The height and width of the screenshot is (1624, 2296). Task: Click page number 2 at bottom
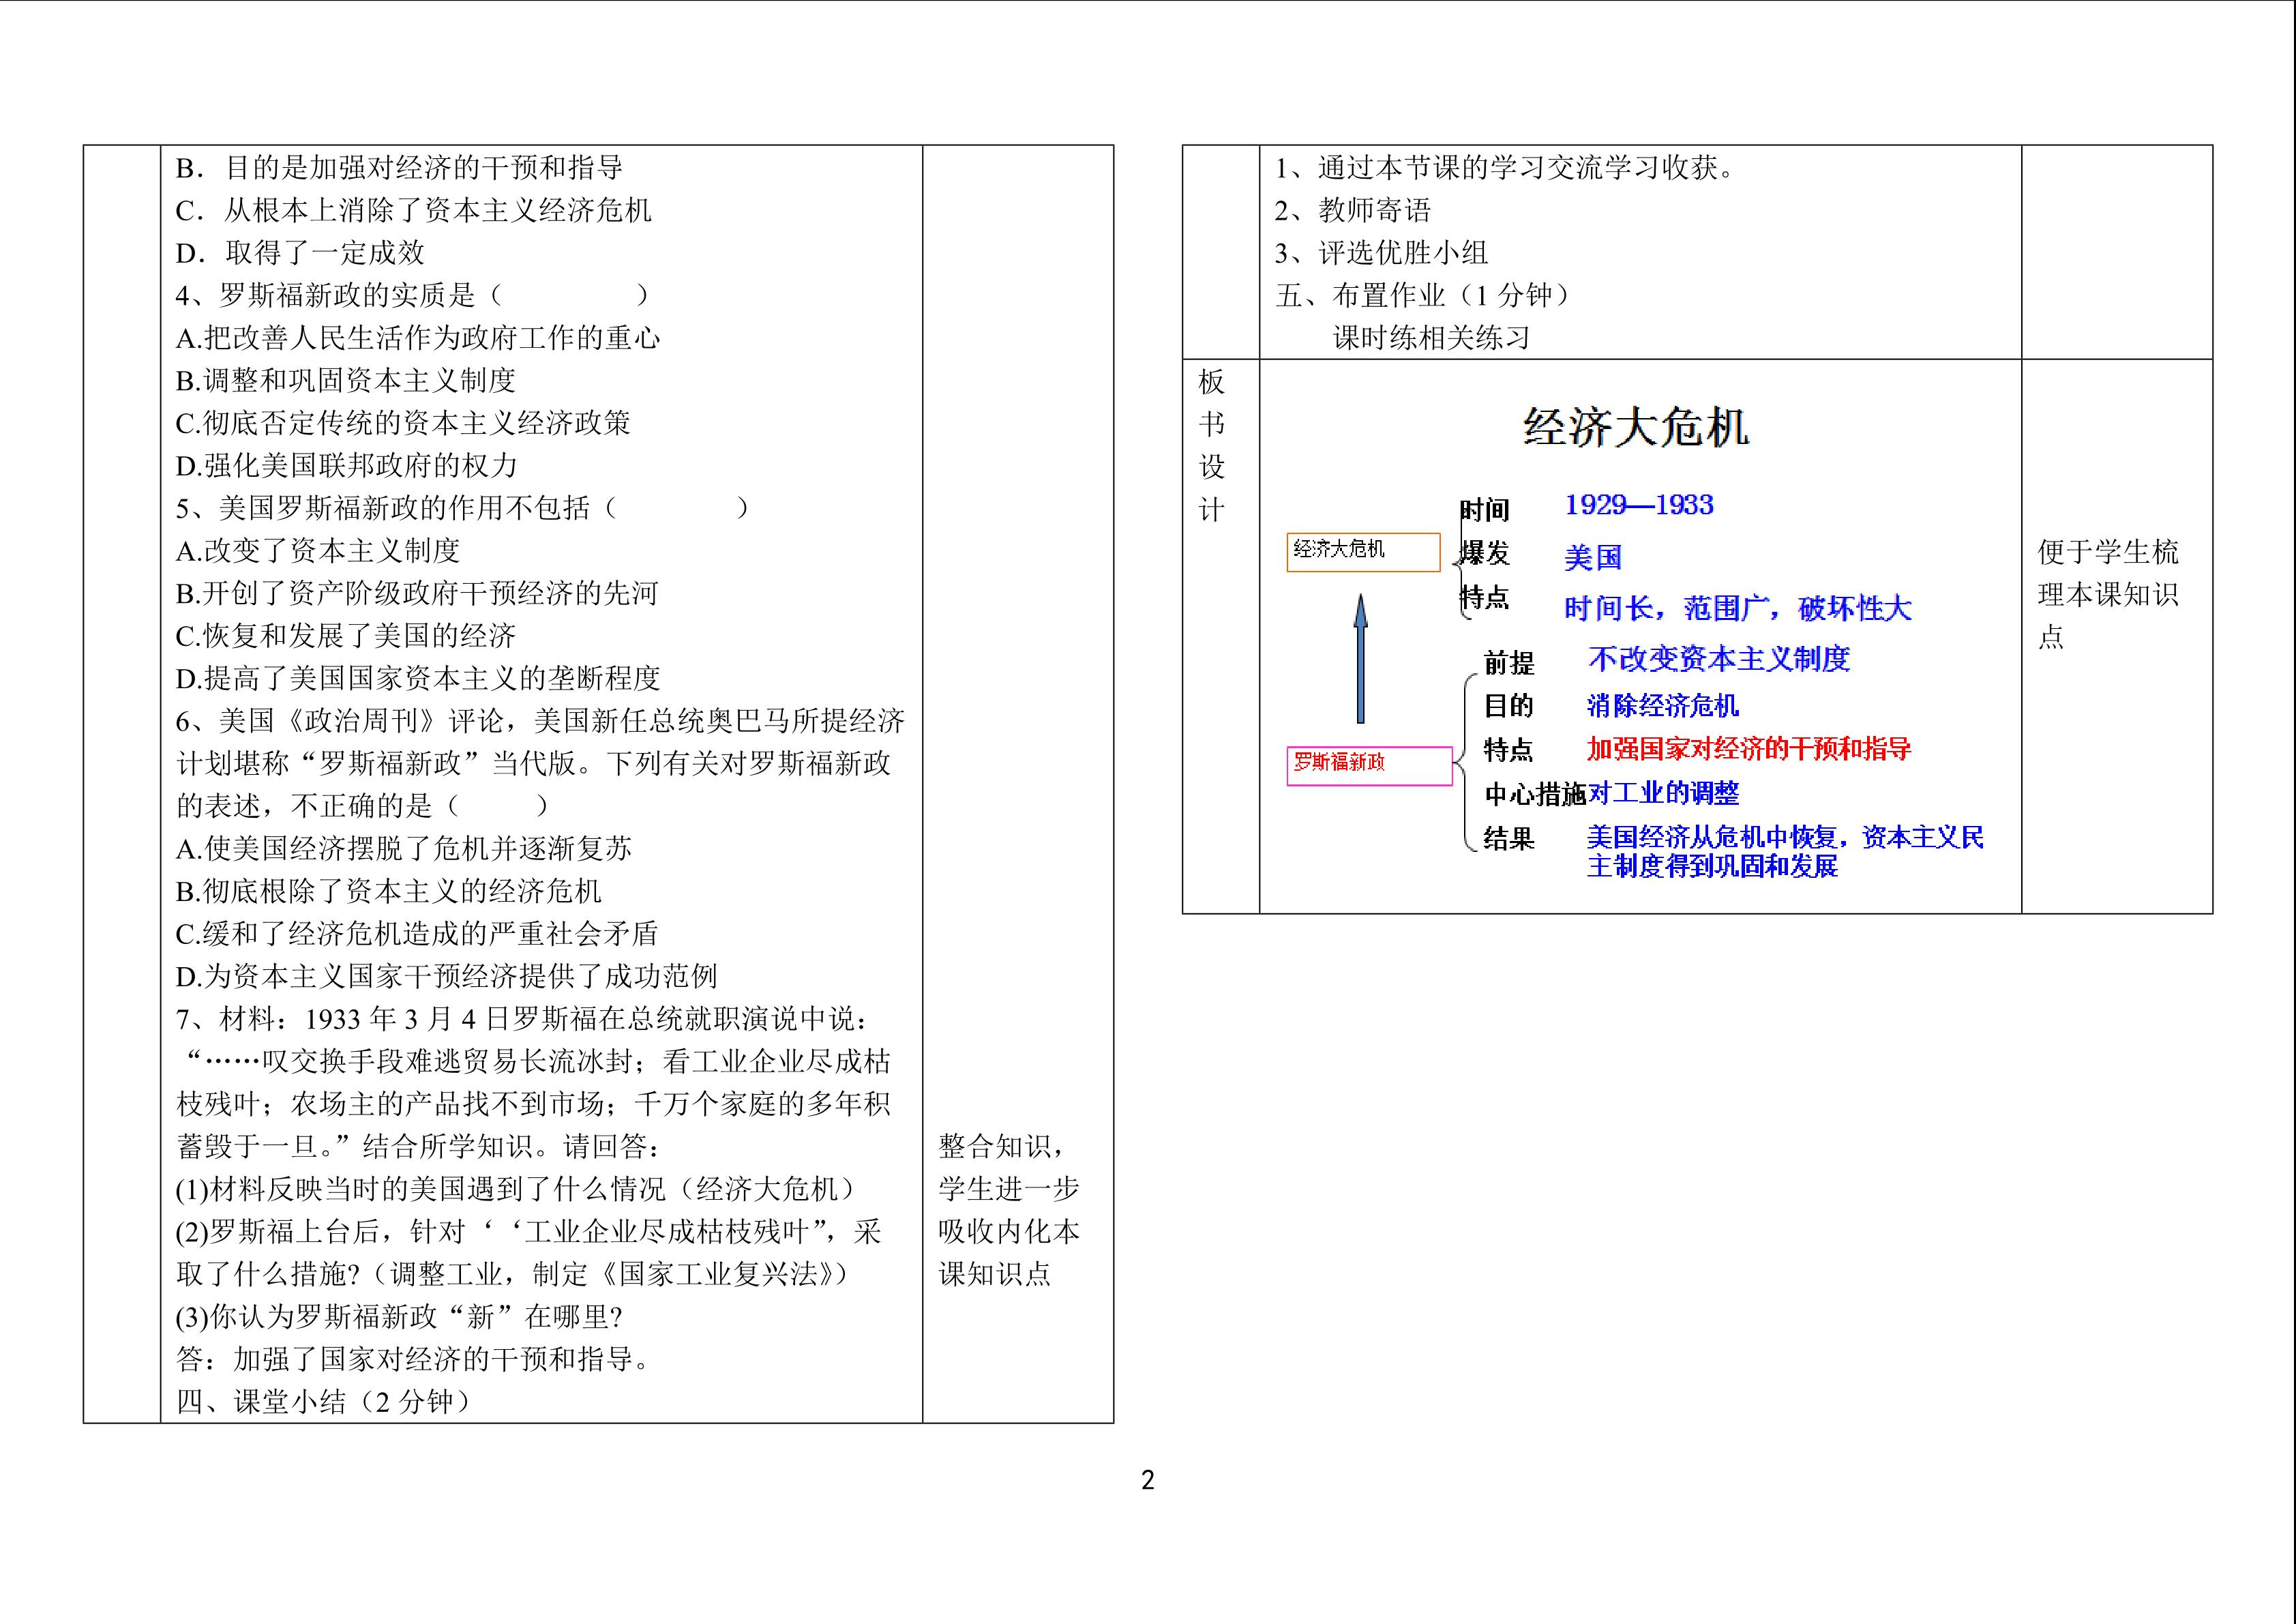pos(1147,1480)
